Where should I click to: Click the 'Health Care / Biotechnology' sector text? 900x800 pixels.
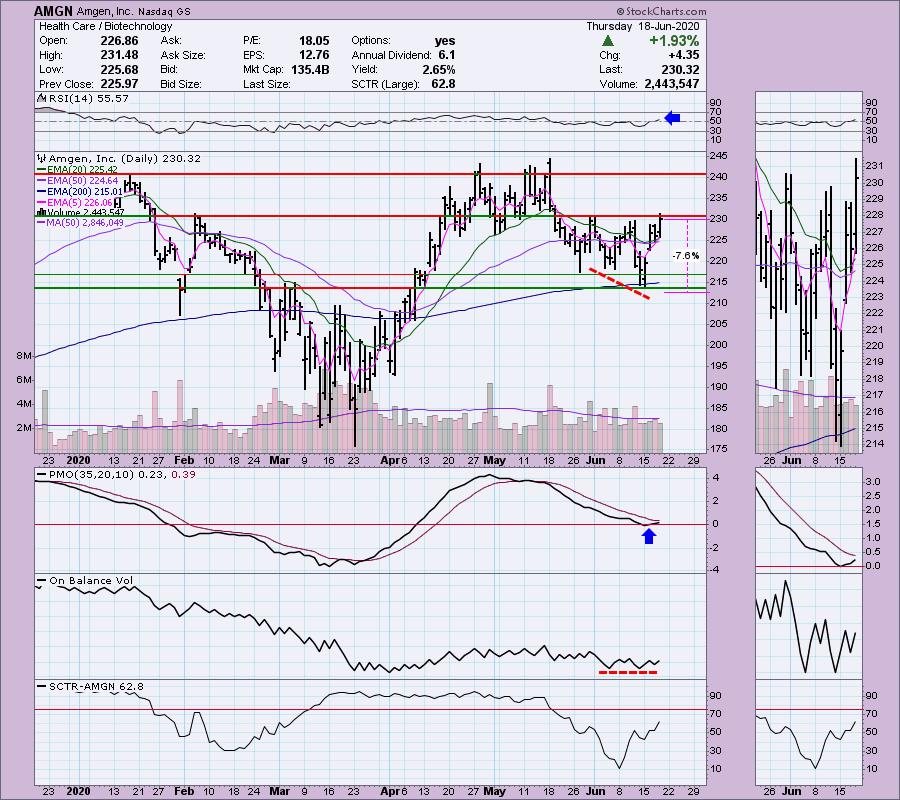coord(106,26)
